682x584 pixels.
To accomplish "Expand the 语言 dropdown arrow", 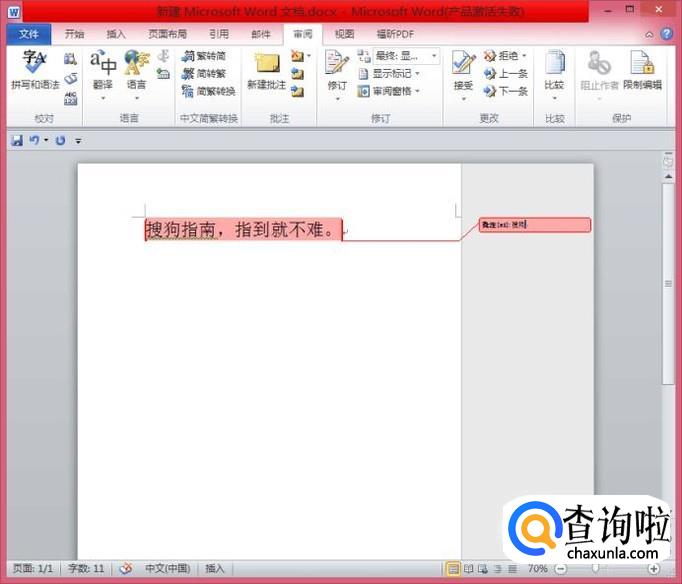I will point(137,98).
